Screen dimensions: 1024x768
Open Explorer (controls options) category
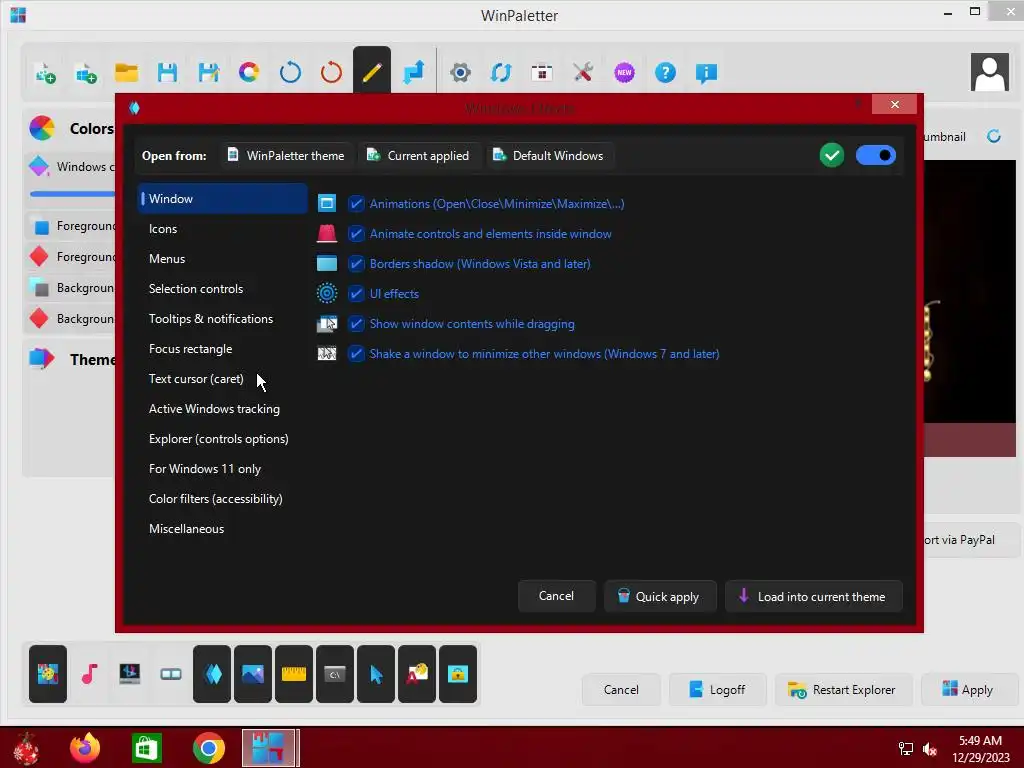click(223, 439)
